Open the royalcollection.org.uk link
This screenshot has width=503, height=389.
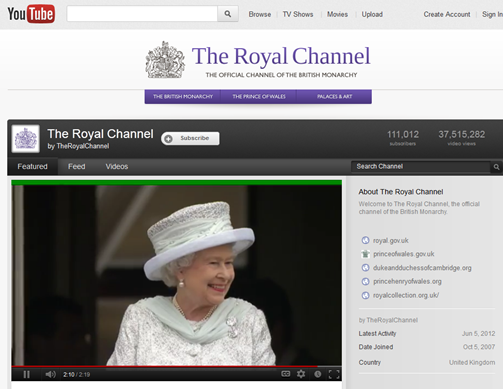pyautogui.click(x=406, y=295)
